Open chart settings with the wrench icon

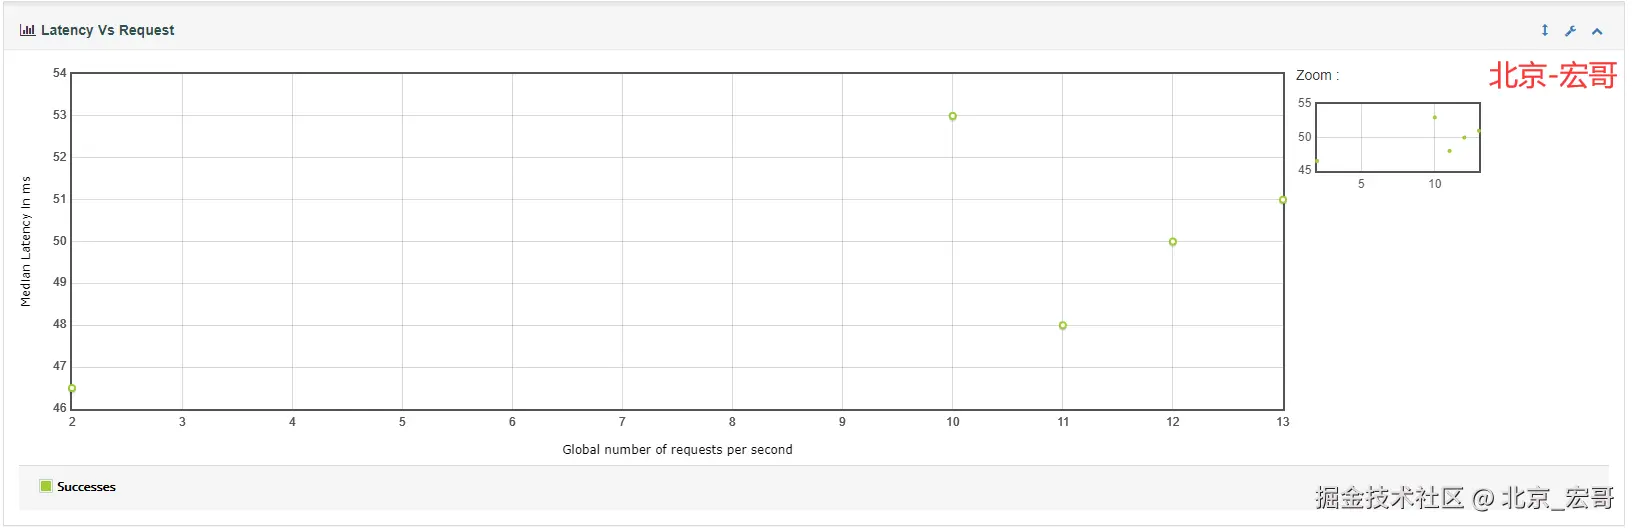(1571, 31)
